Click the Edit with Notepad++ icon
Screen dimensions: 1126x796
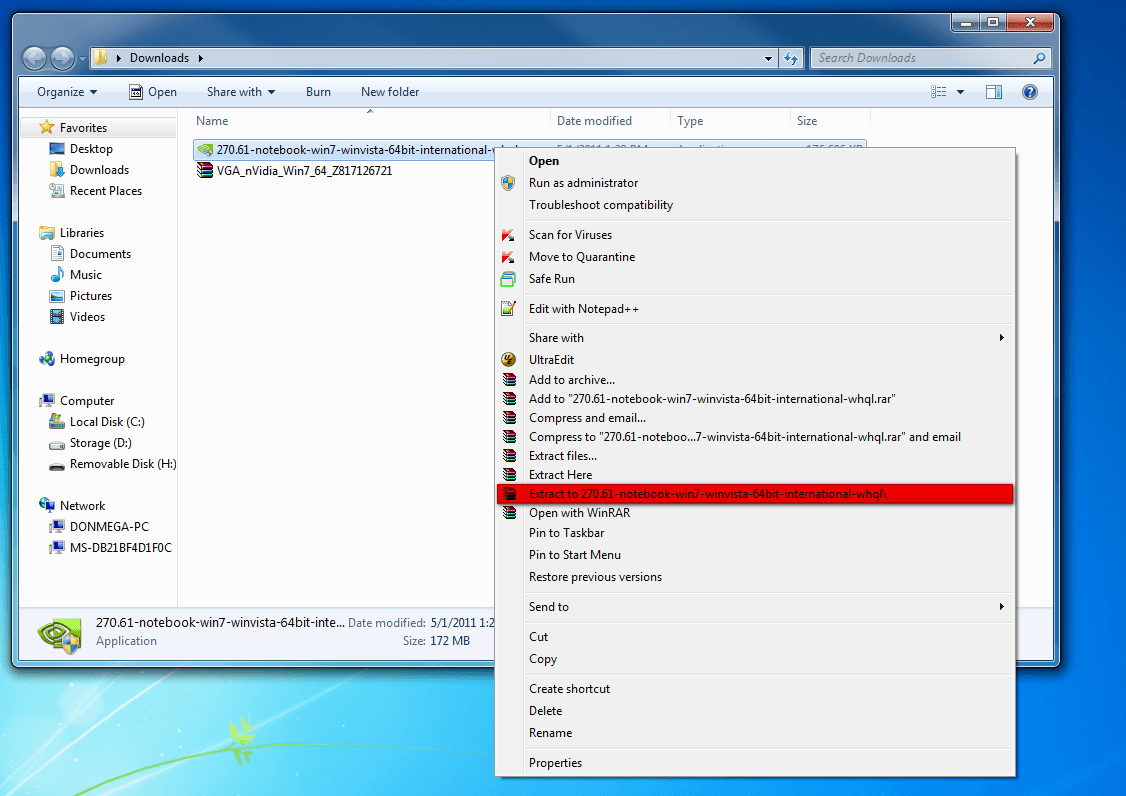(x=508, y=309)
